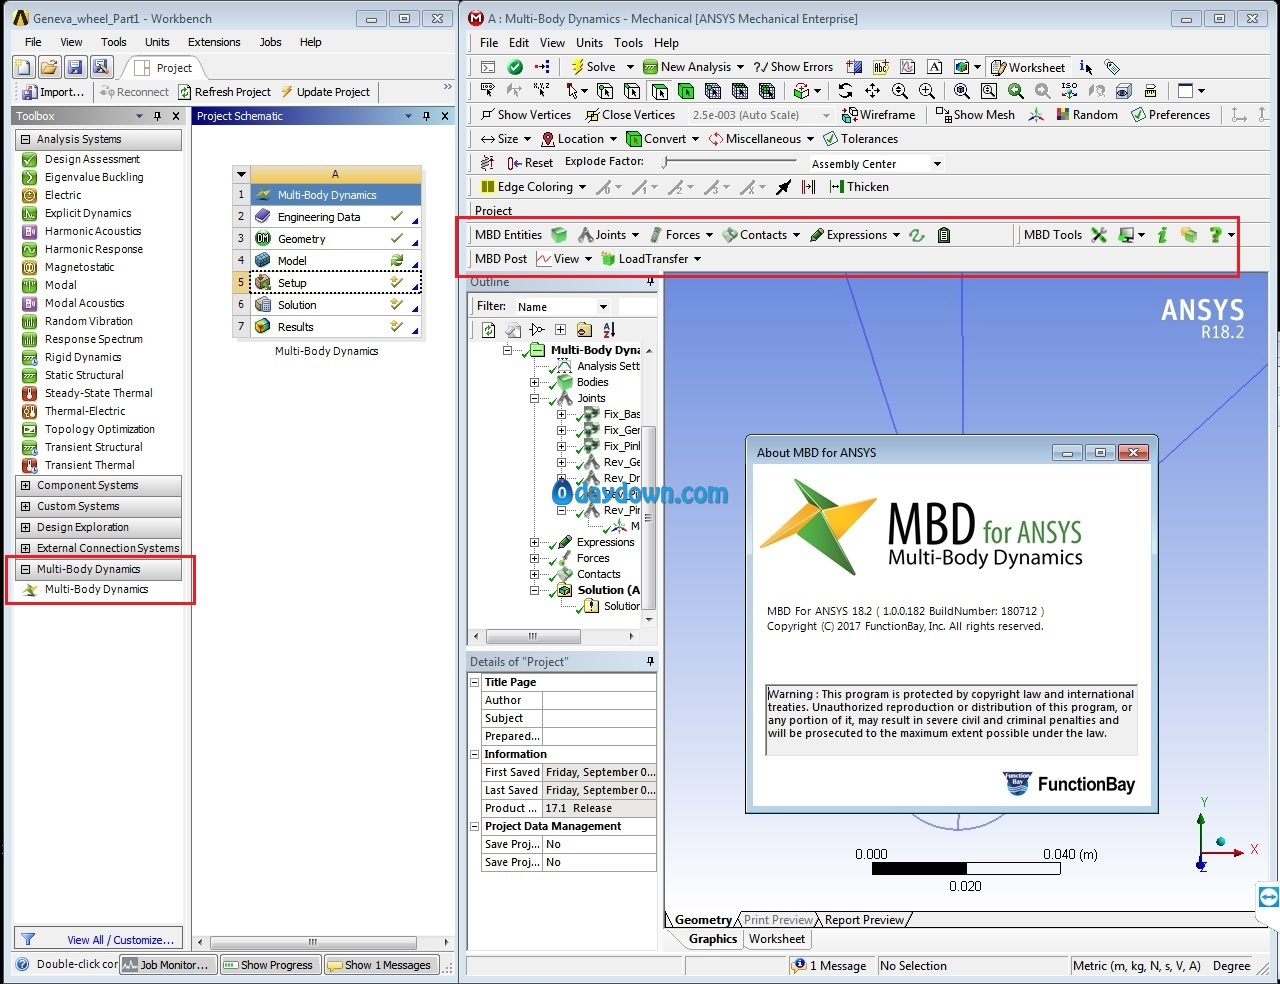Toggle pin on Workbench Toolbox panel
Viewport: 1280px width, 984px height.
pos(157,116)
